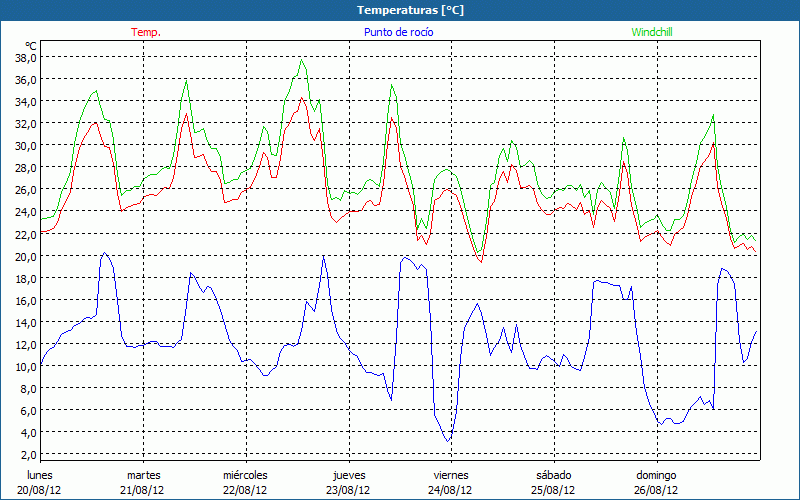Select the red 'Temp.' legend label

(146, 32)
